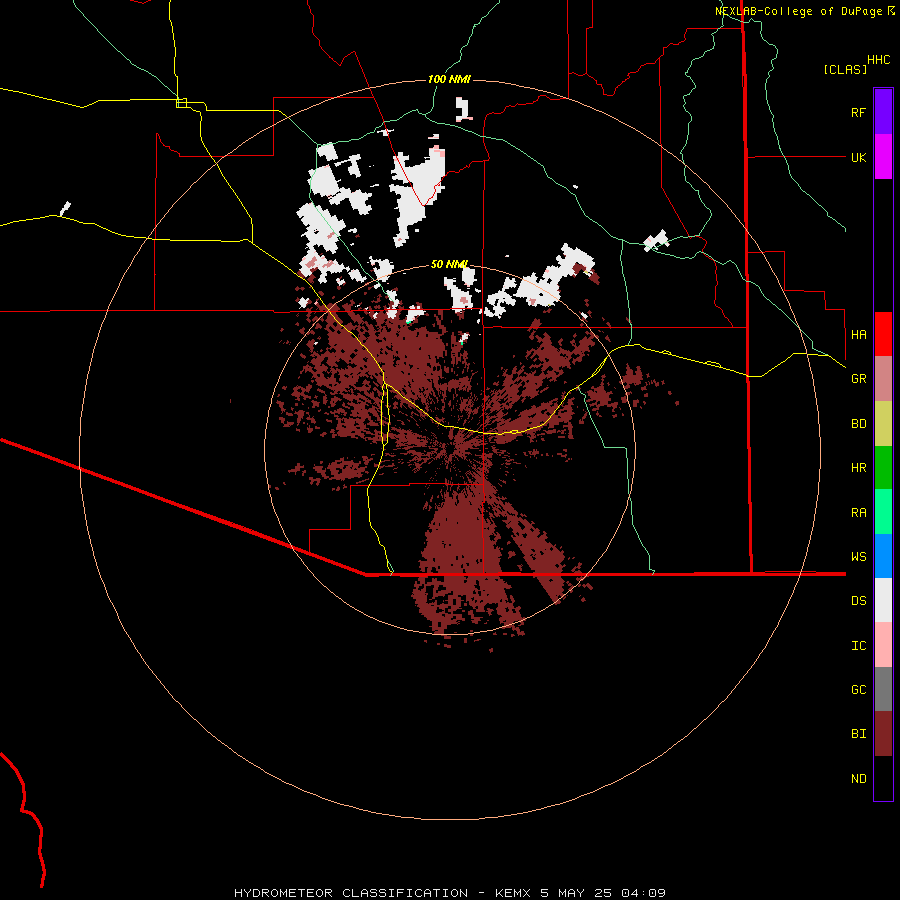
Task: Click the 50 NMI range ring label
Action: pos(449,264)
